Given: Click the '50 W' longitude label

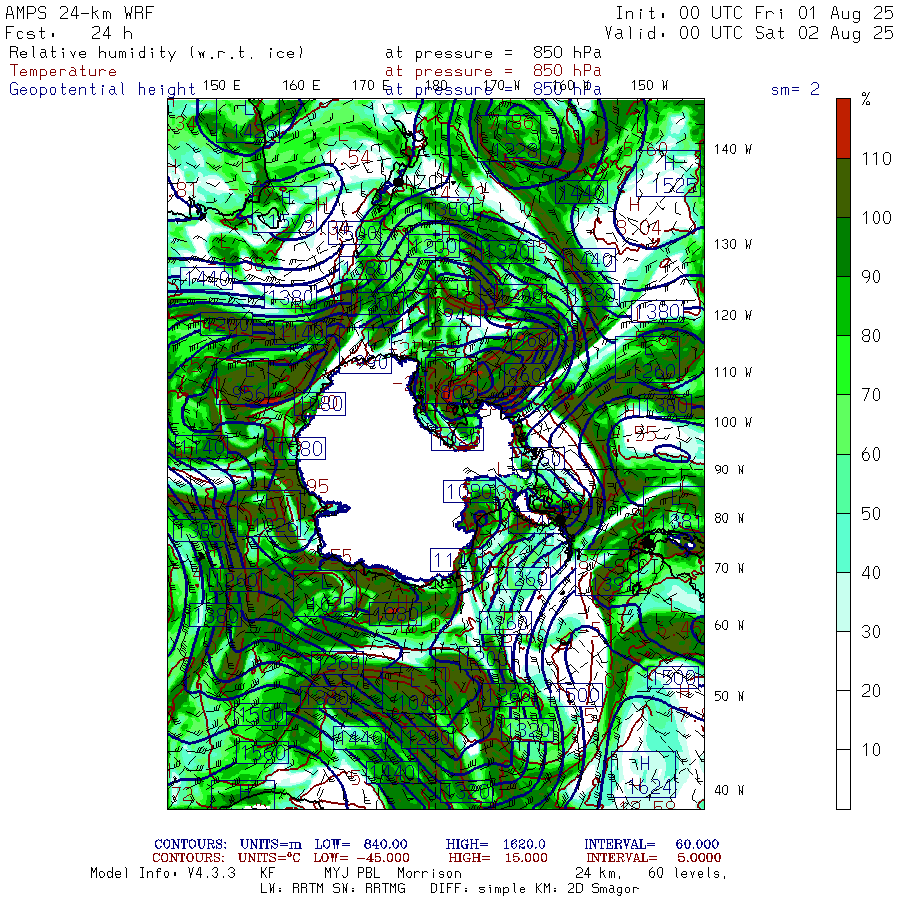Looking at the screenshot, I should tap(729, 697).
